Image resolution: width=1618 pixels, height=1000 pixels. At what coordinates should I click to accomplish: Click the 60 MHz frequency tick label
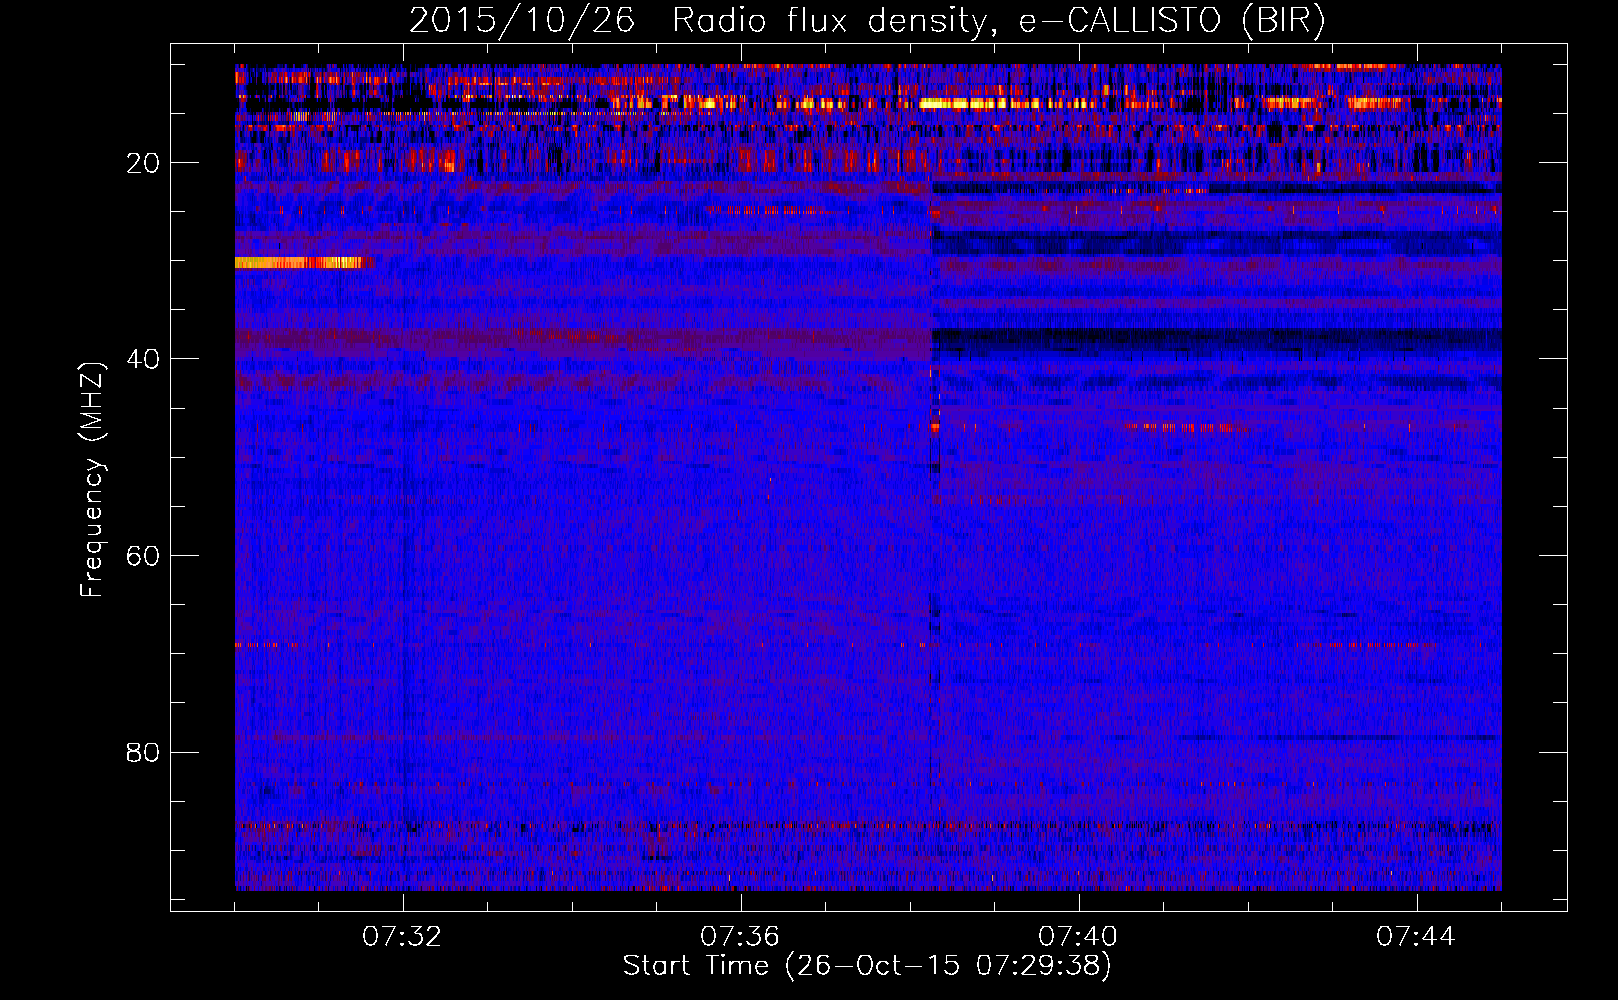pyautogui.click(x=144, y=556)
